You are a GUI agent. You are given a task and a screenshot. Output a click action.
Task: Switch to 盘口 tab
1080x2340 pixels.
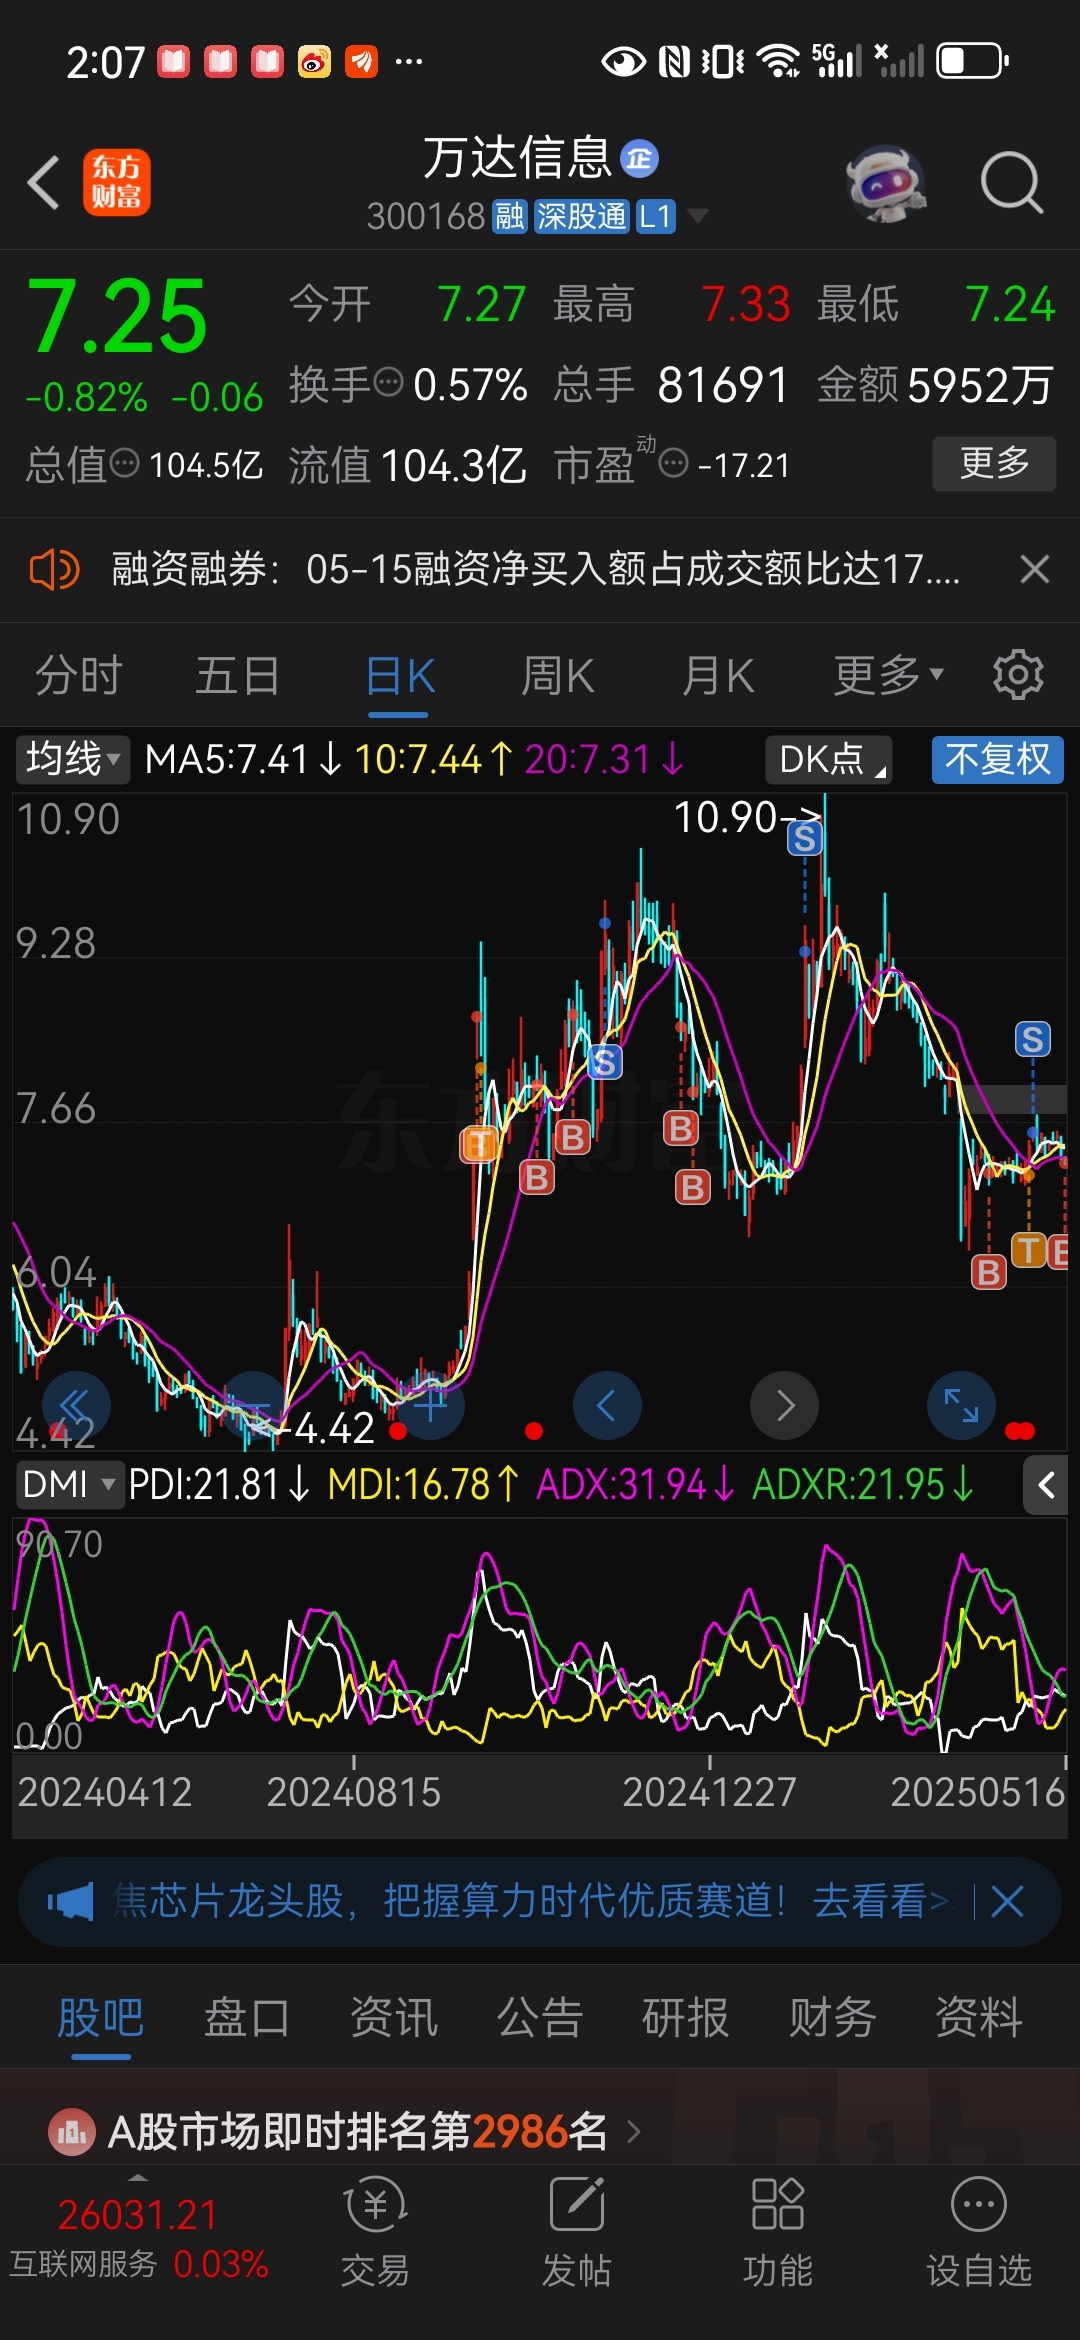pos(247,2017)
